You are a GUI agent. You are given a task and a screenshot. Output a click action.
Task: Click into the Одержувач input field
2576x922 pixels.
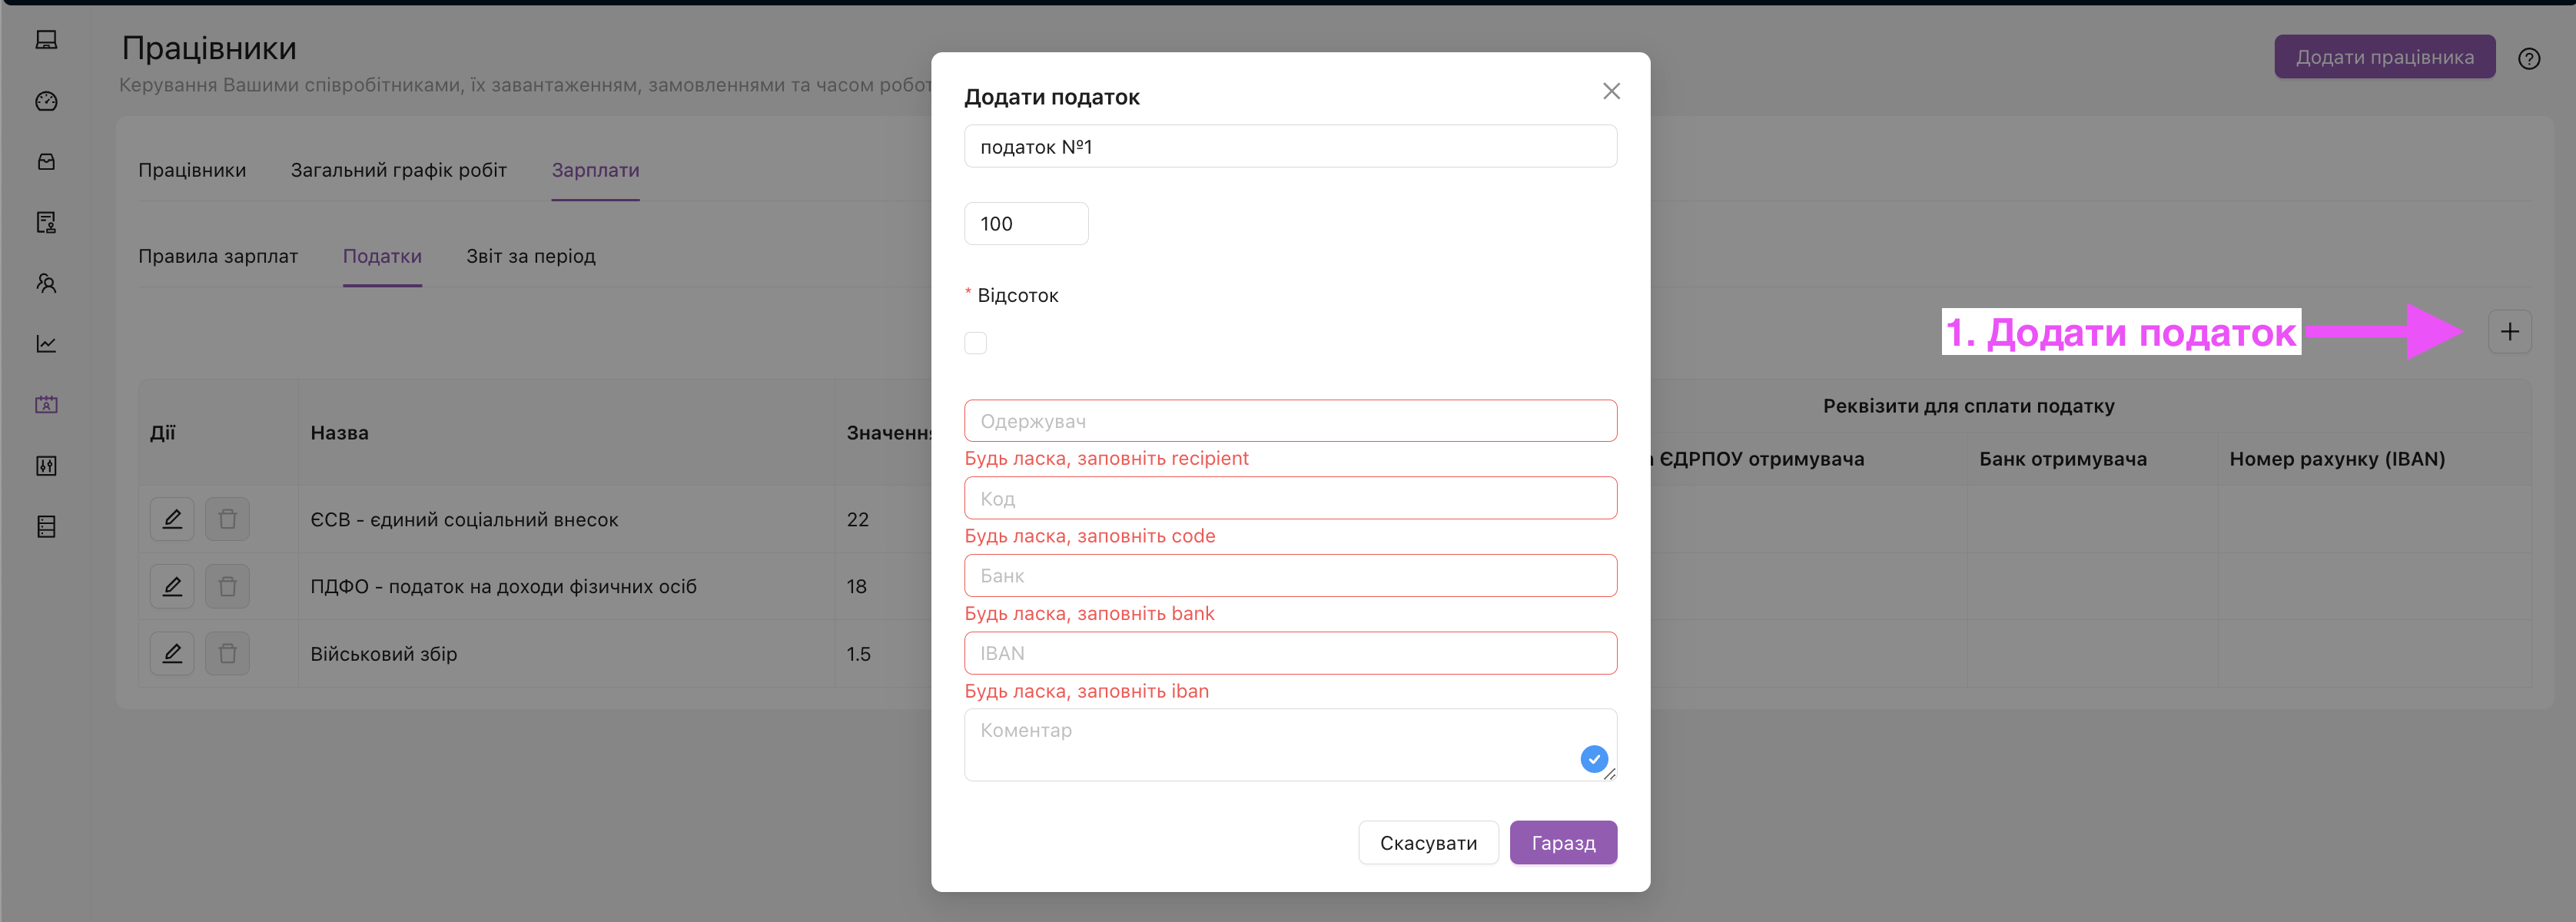(x=1289, y=421)
